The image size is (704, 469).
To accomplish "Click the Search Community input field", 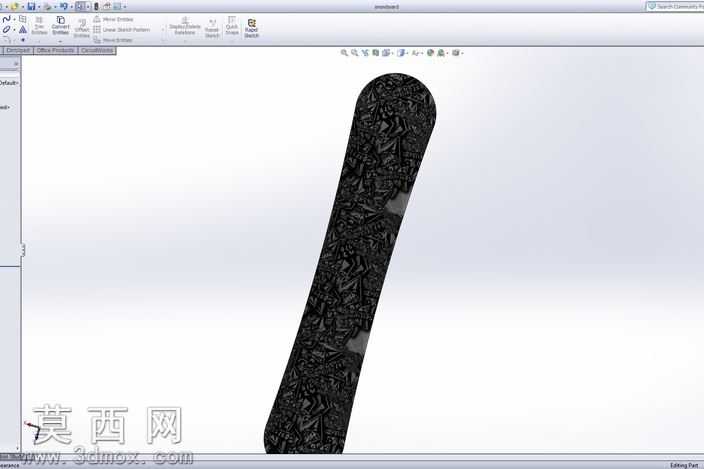I will (x=676, y=6).
